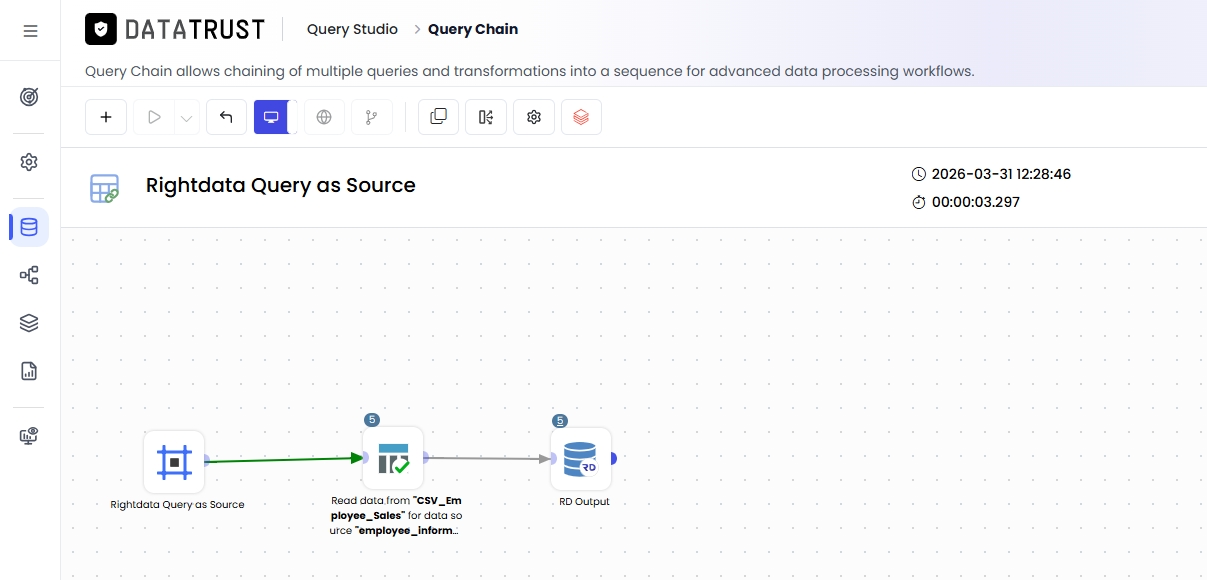
Task: Open the hamburger menu
Action: tap(30, 31)
